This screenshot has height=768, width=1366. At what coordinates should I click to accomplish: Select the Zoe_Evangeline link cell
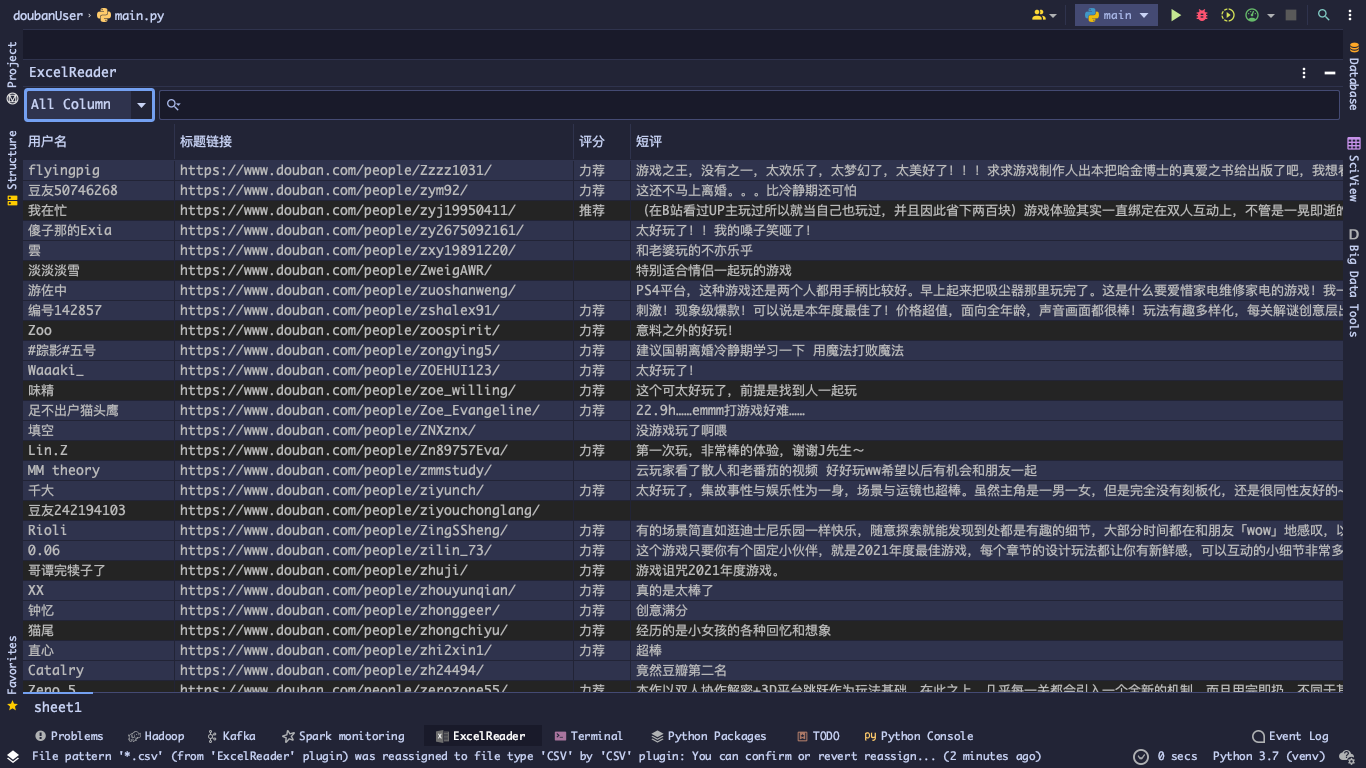(x=375, y=410)
